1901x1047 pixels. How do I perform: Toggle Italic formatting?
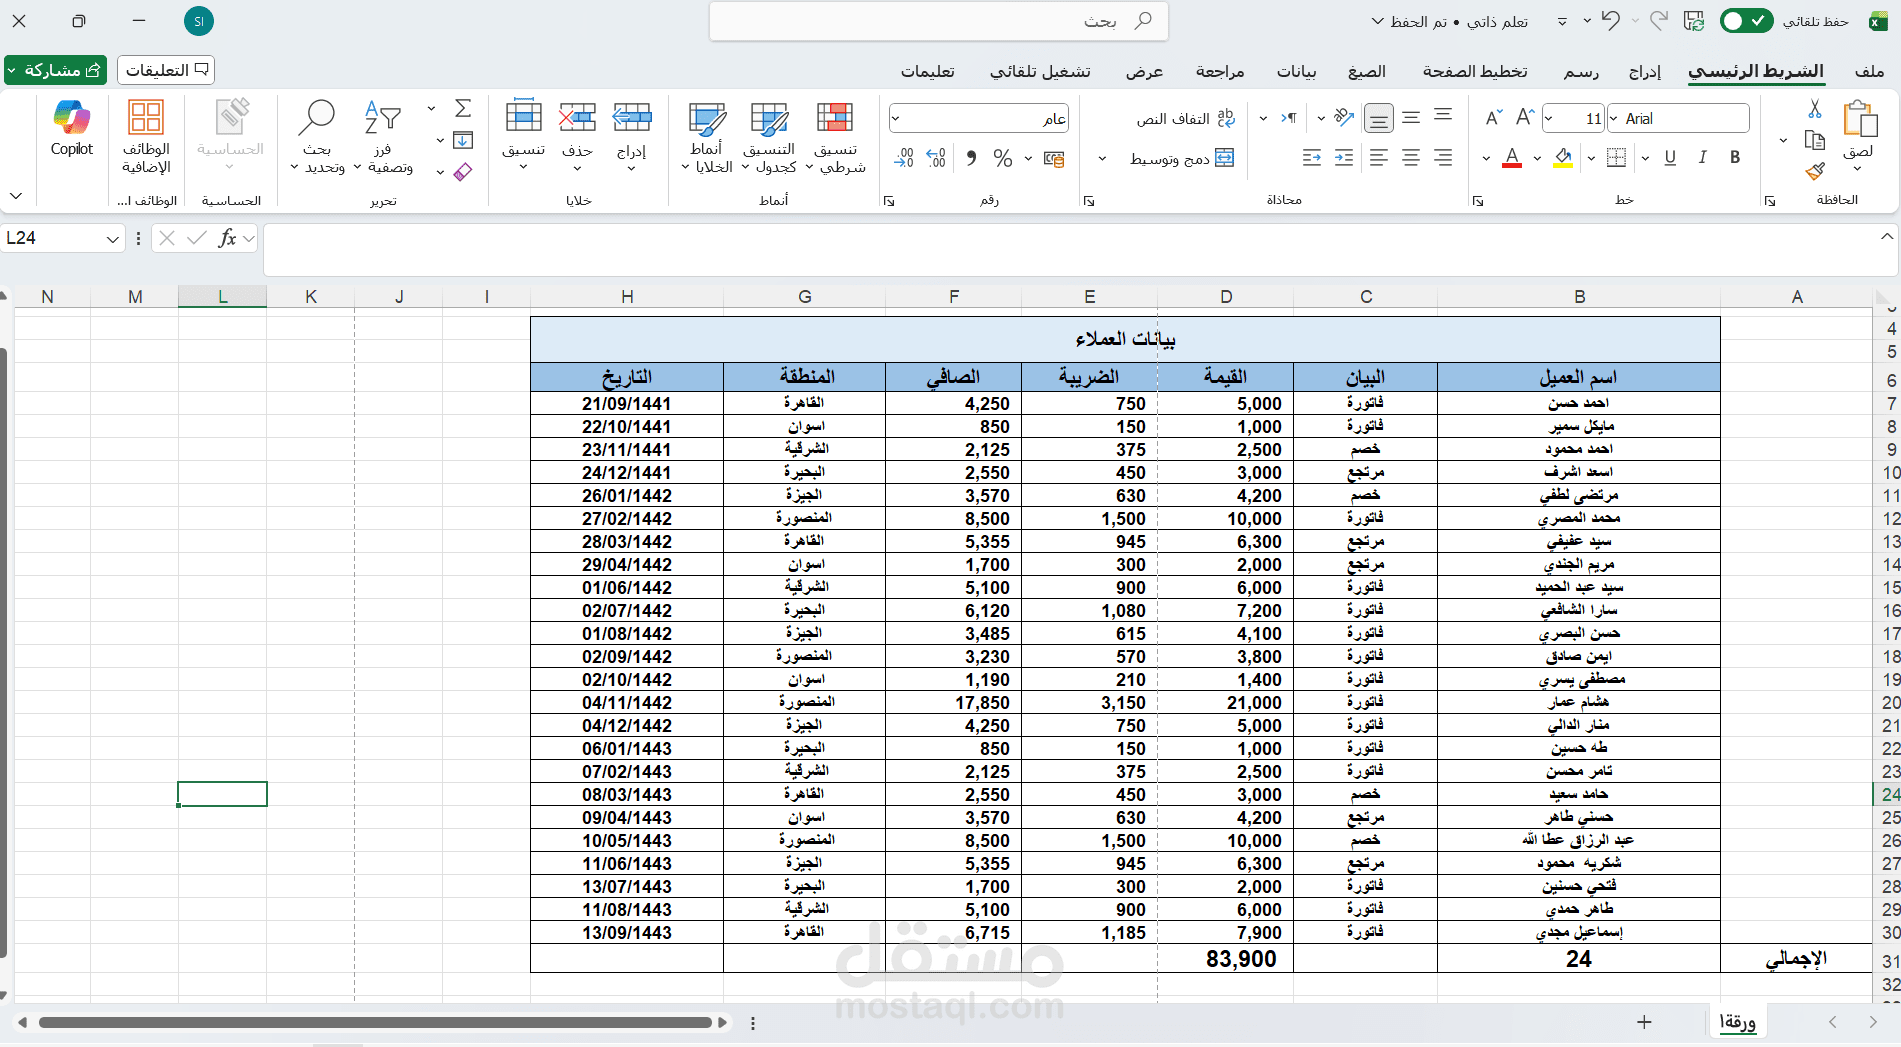point(1703,157)
